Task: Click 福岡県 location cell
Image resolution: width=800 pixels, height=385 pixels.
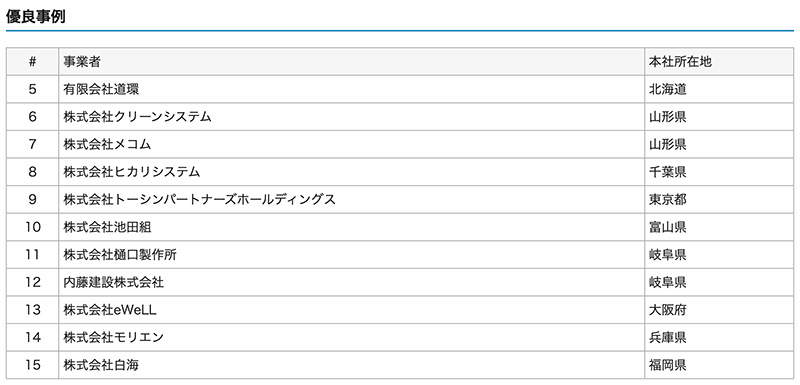Action: [667, 365]
